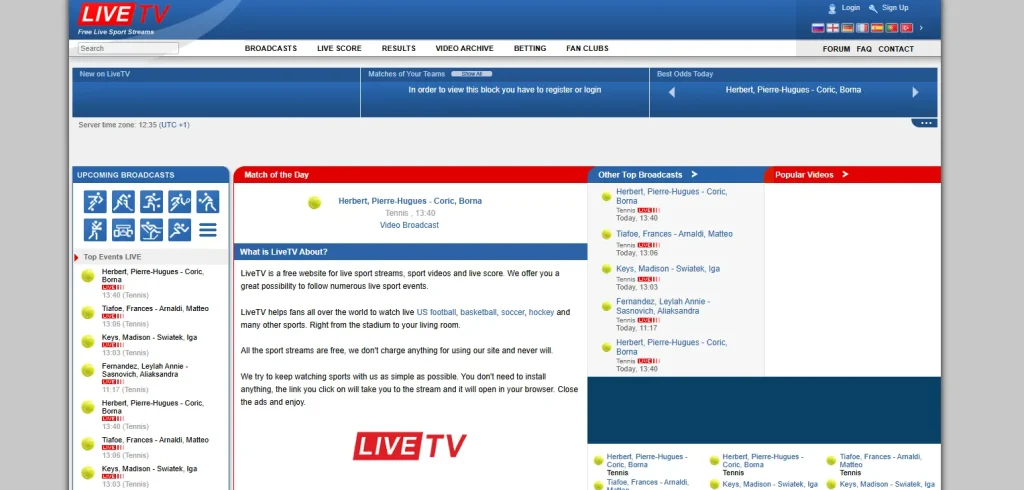Follow the US football link
Image resolution: width=1024 pixels, height=490 pixels.
436,312
